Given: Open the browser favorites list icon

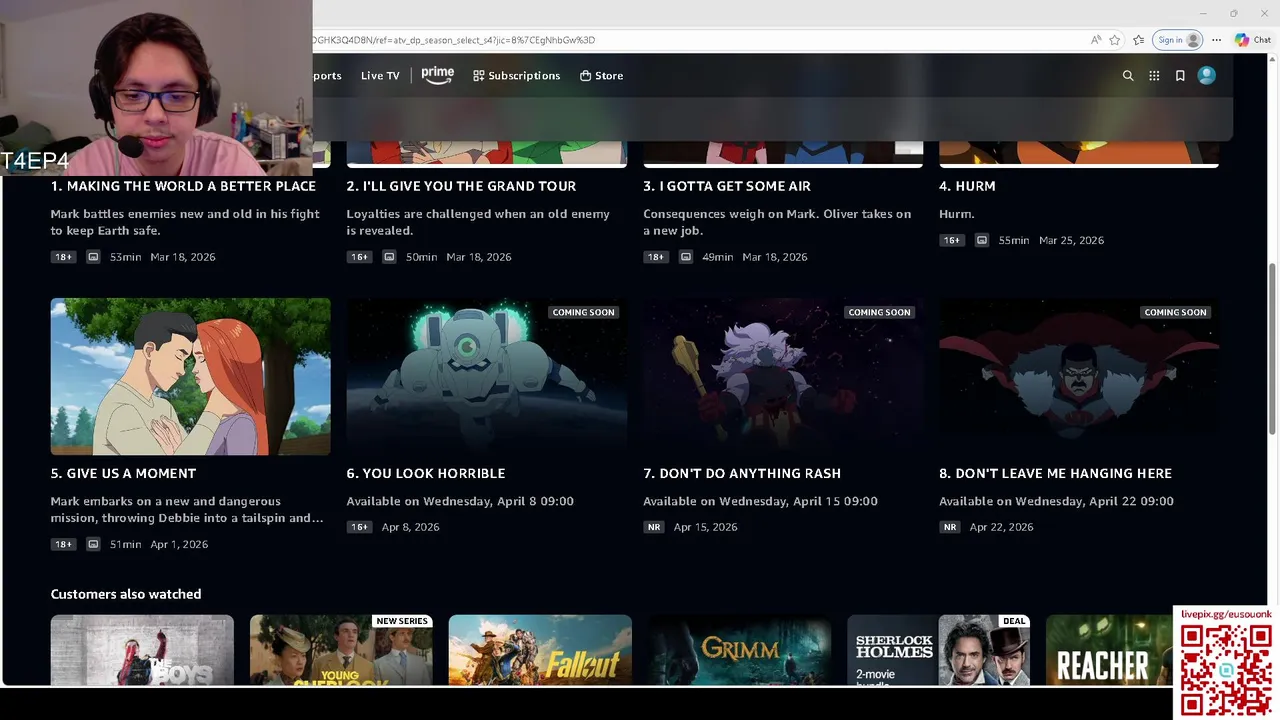Looking at the screenshot, I should coord(1138,40).
